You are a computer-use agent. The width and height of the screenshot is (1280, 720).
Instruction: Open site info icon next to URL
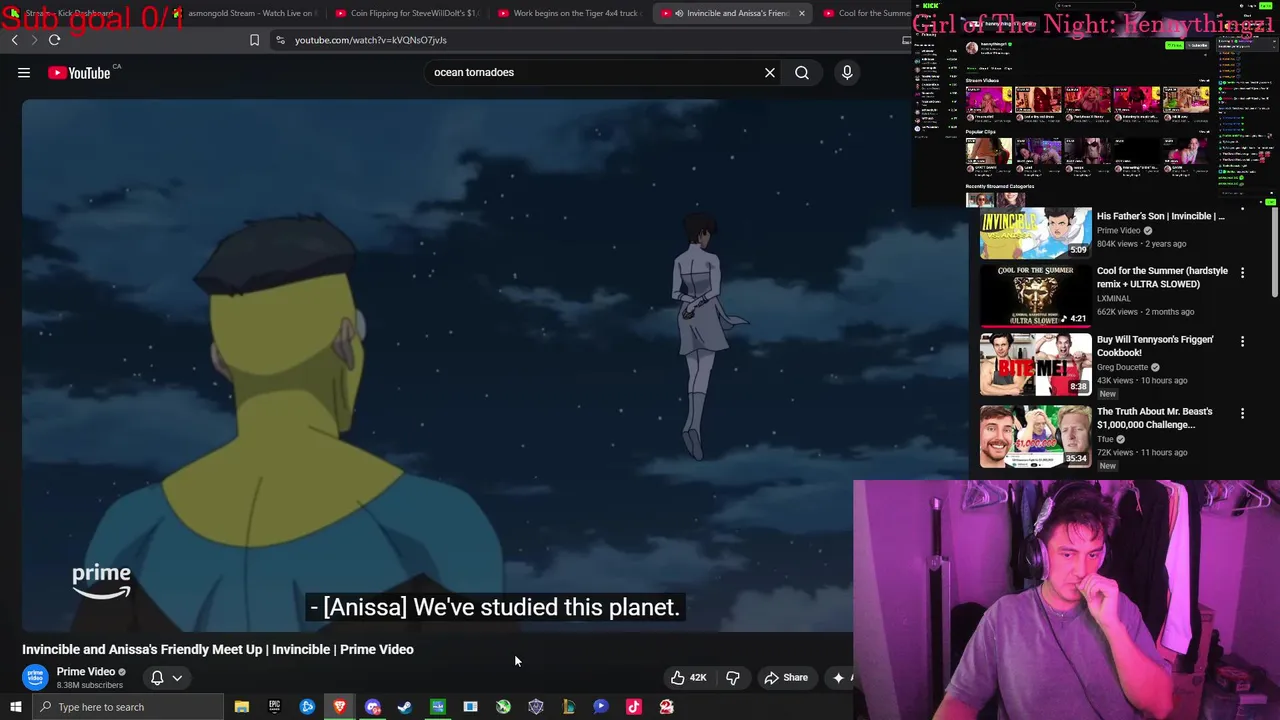pyautogui.click(x=280, y=40)
